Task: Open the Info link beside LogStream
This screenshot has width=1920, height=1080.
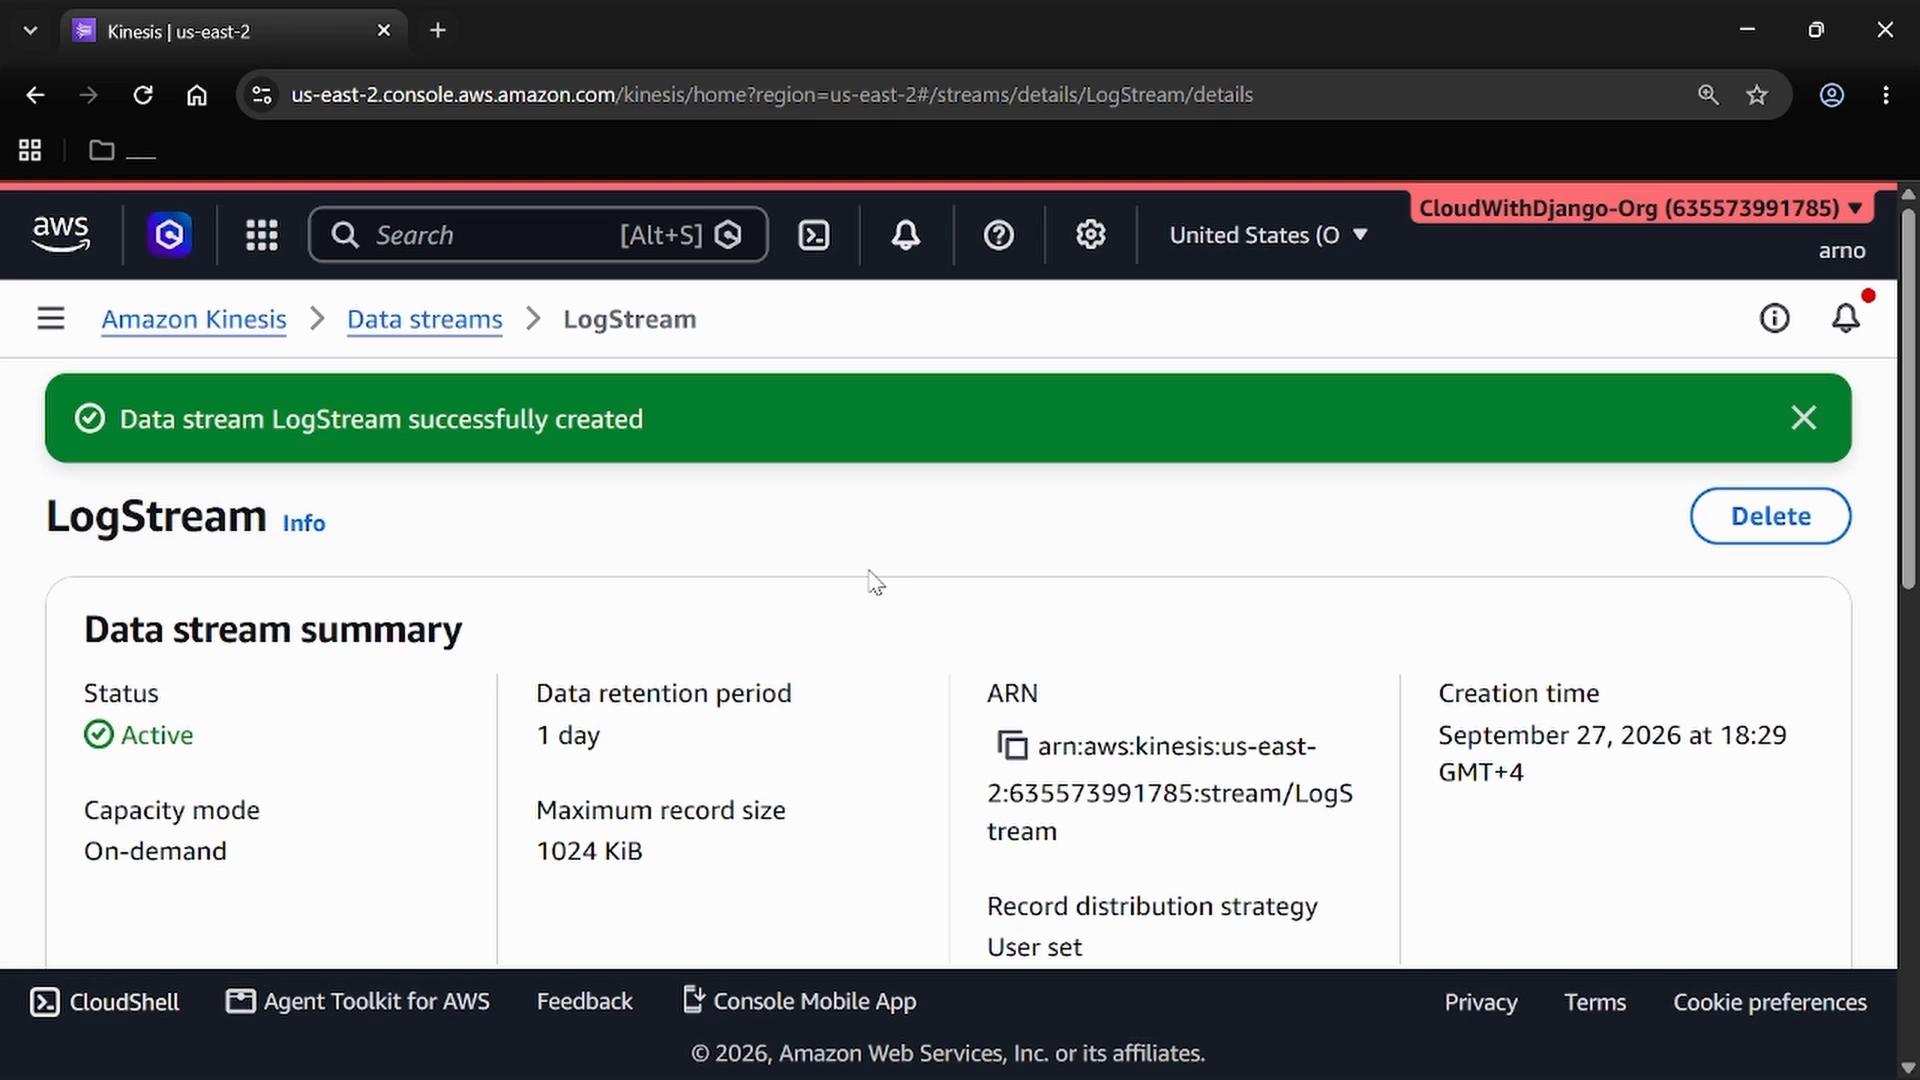Action: tap(304, 523)
